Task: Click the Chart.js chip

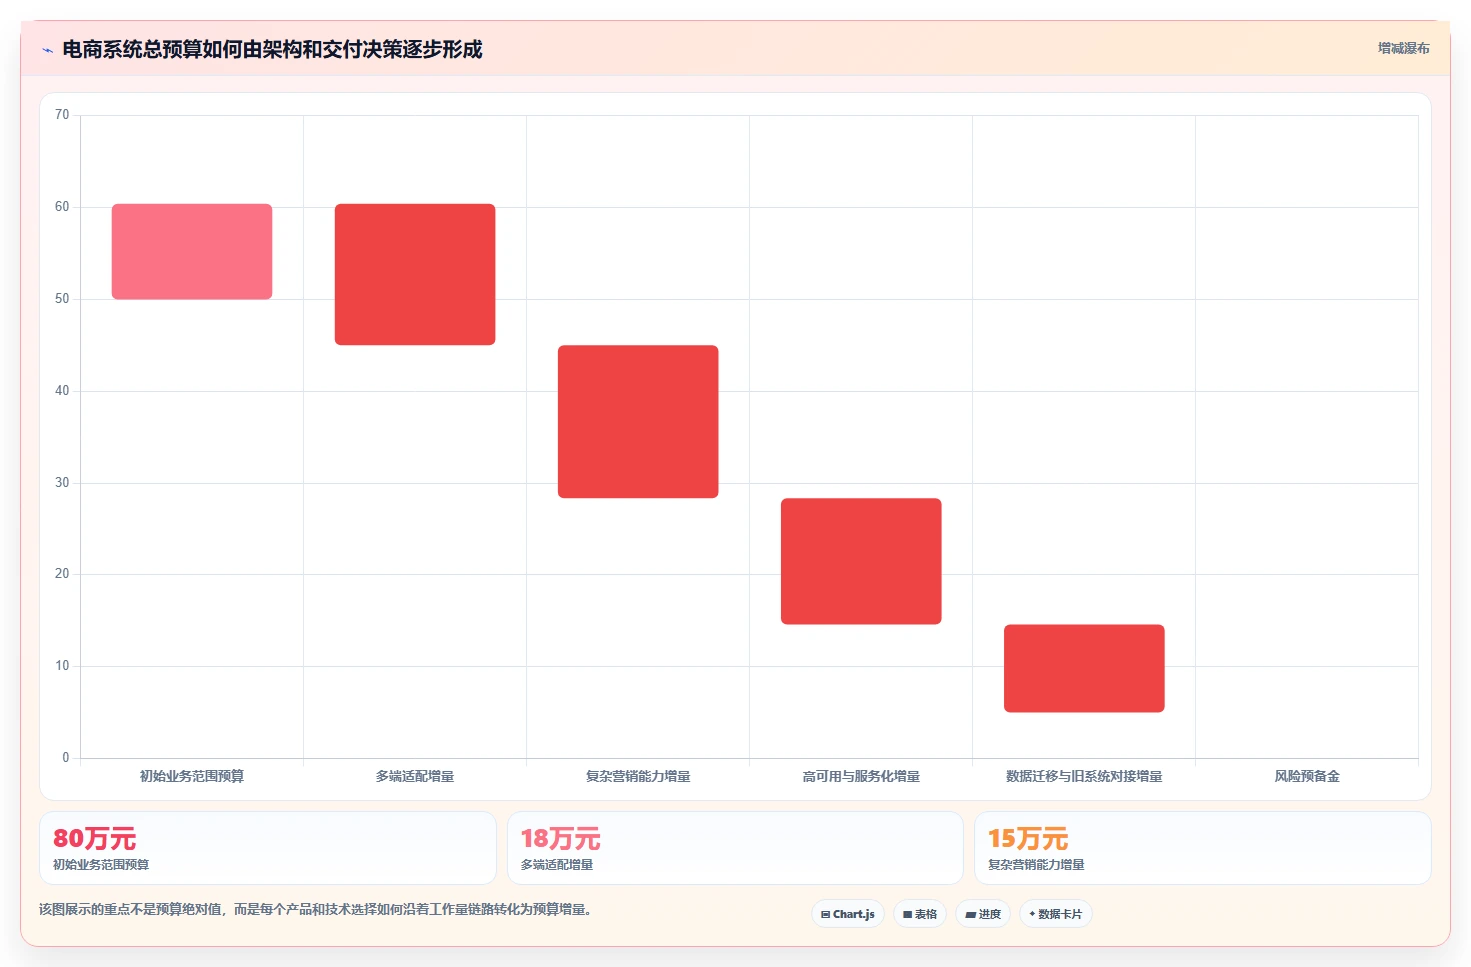Action: [x=848, y=914]
